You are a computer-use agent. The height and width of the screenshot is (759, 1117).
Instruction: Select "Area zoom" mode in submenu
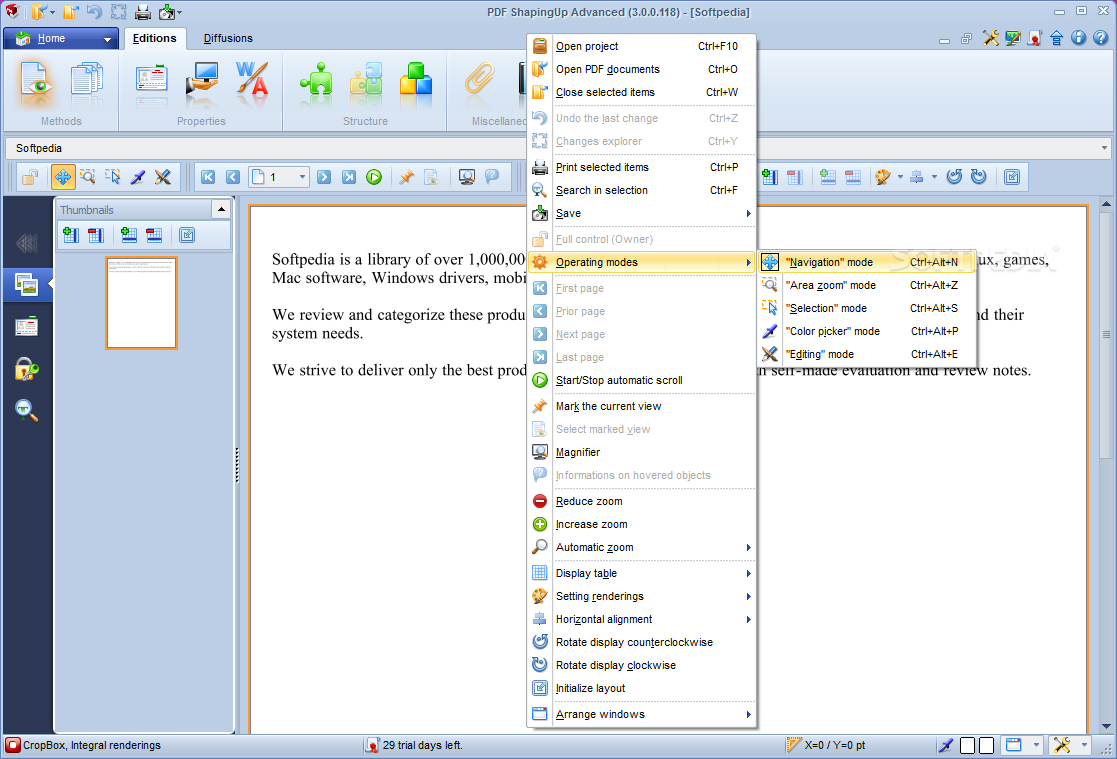(866, 285)
